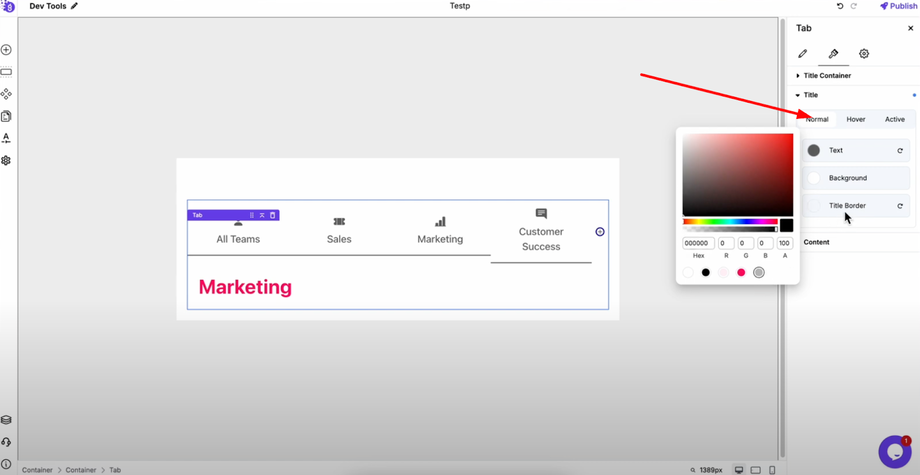Reset the Text color with its refresh icon
Viewport: 920px width, 475px height.
(x=900, y=151)
